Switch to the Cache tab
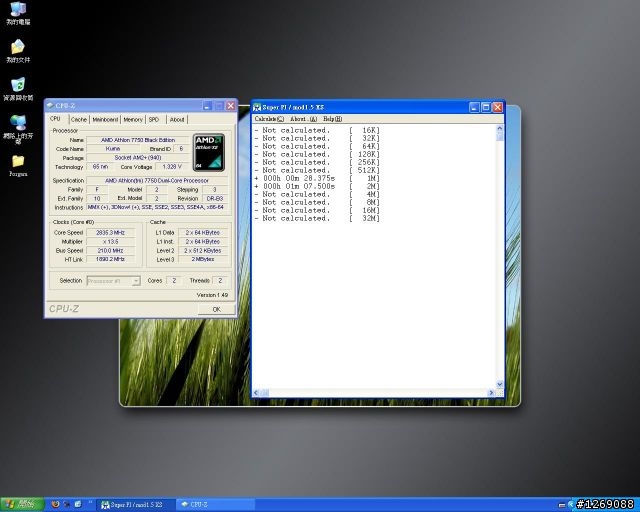 click(79, 120)
